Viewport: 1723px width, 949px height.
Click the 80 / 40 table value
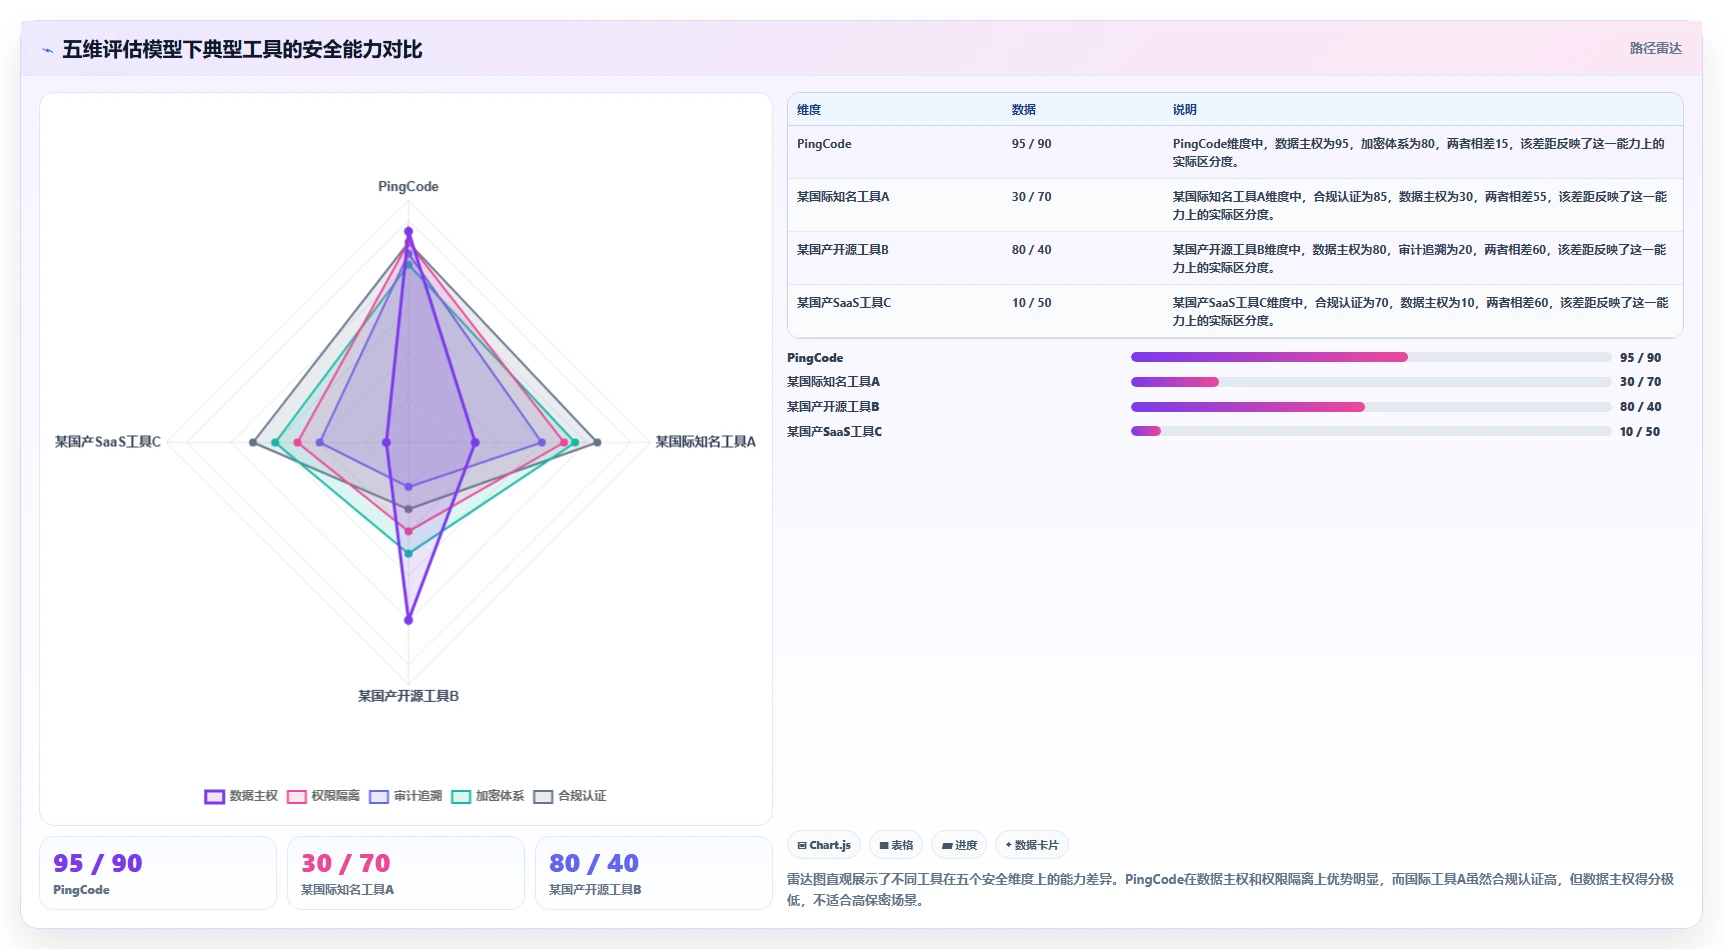click(1031, 250)
